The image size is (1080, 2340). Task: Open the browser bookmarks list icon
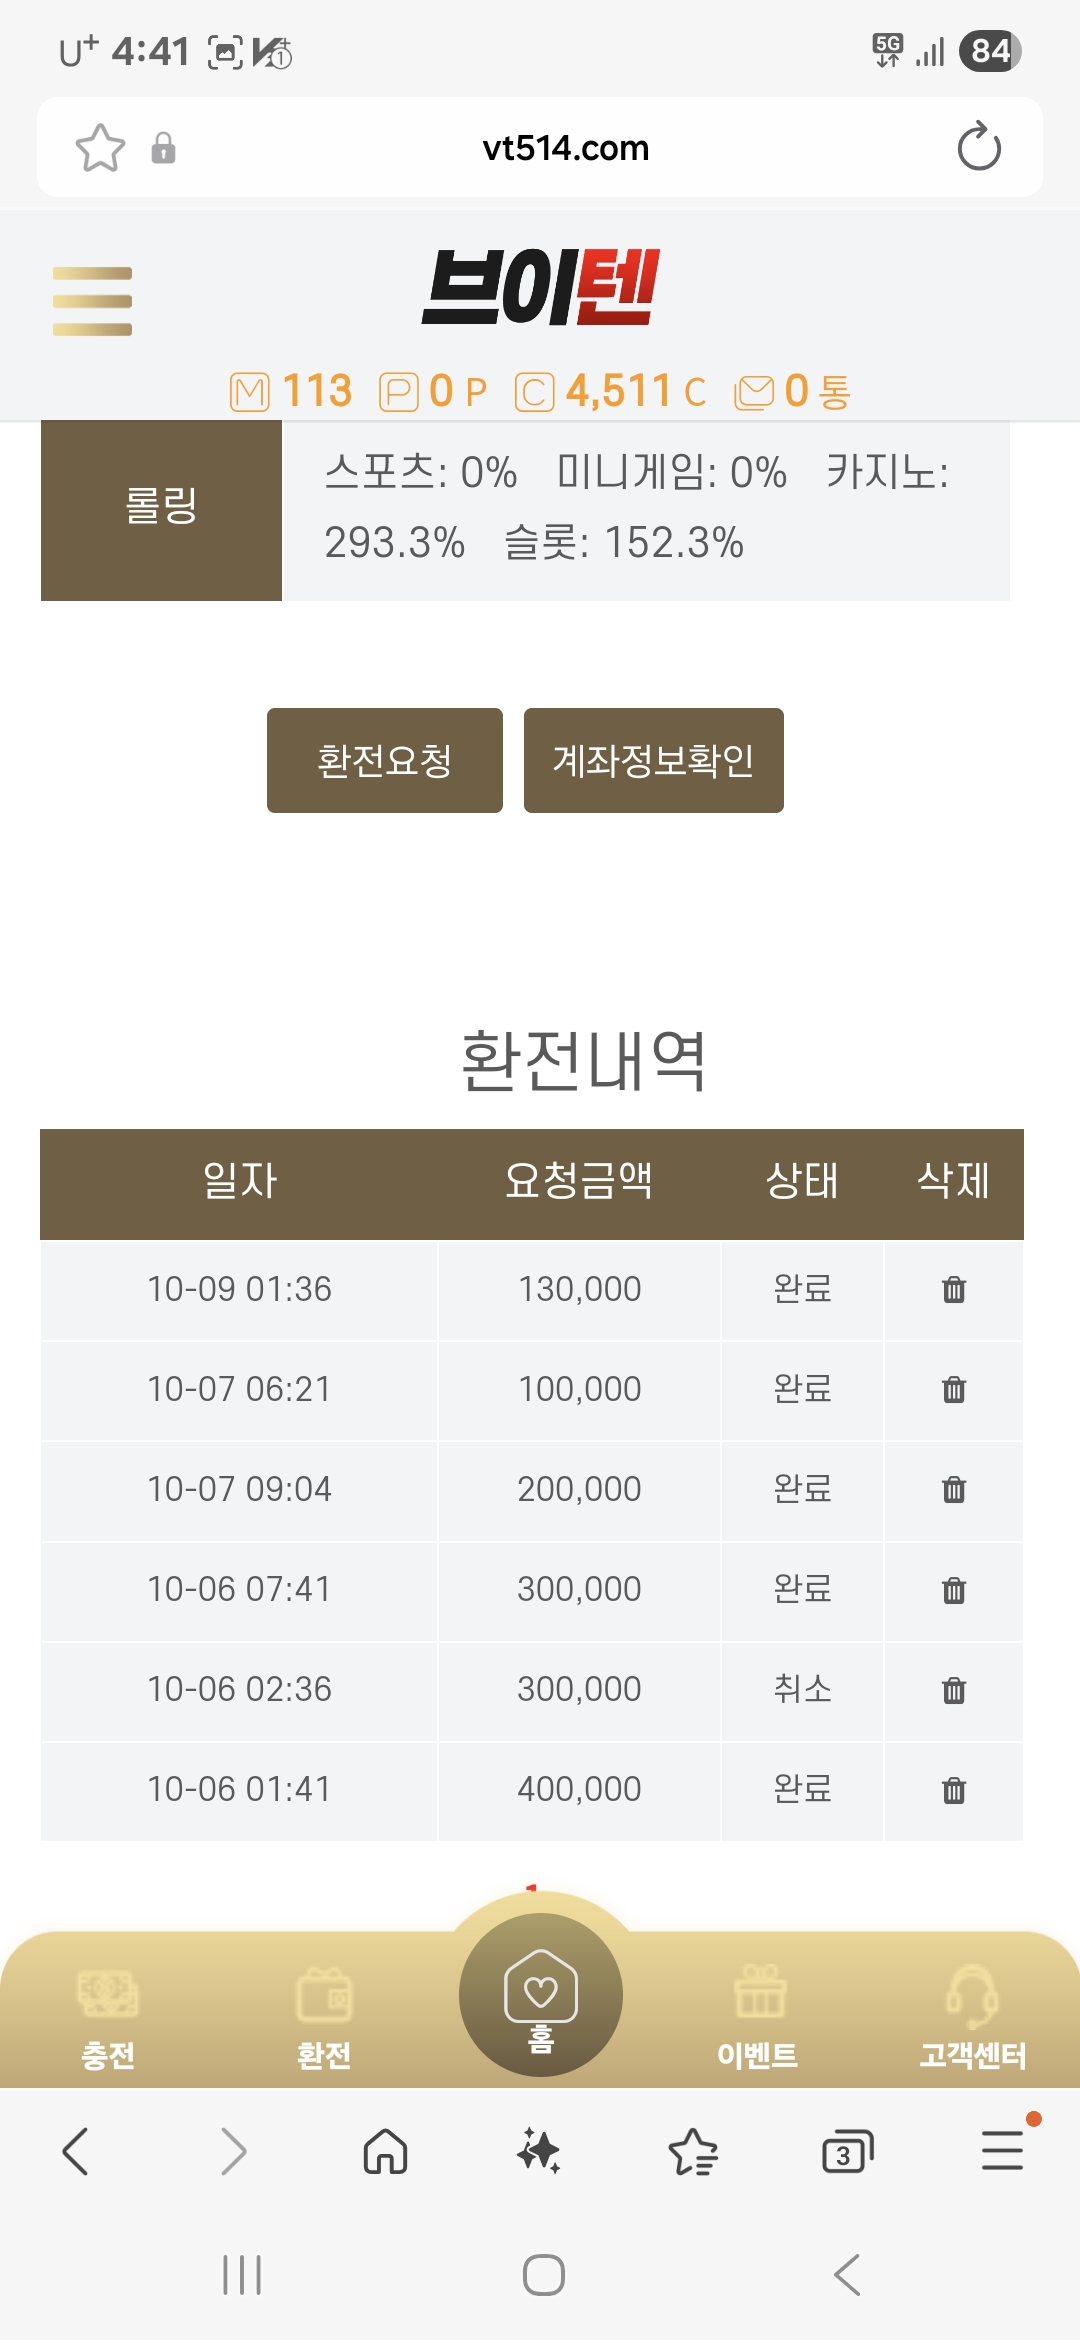tap(693, 2152)
